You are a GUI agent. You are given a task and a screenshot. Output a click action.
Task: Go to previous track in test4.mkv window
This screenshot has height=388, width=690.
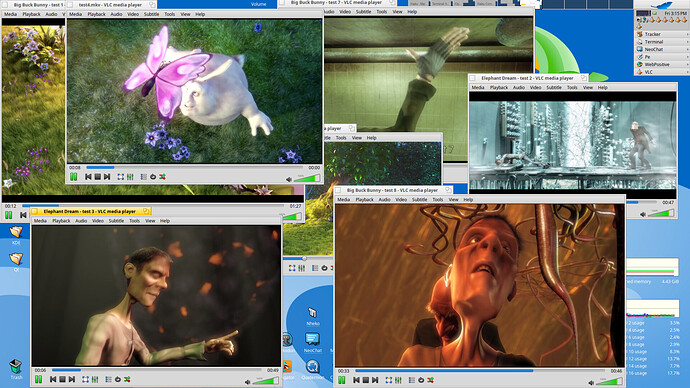coord(88,177)
